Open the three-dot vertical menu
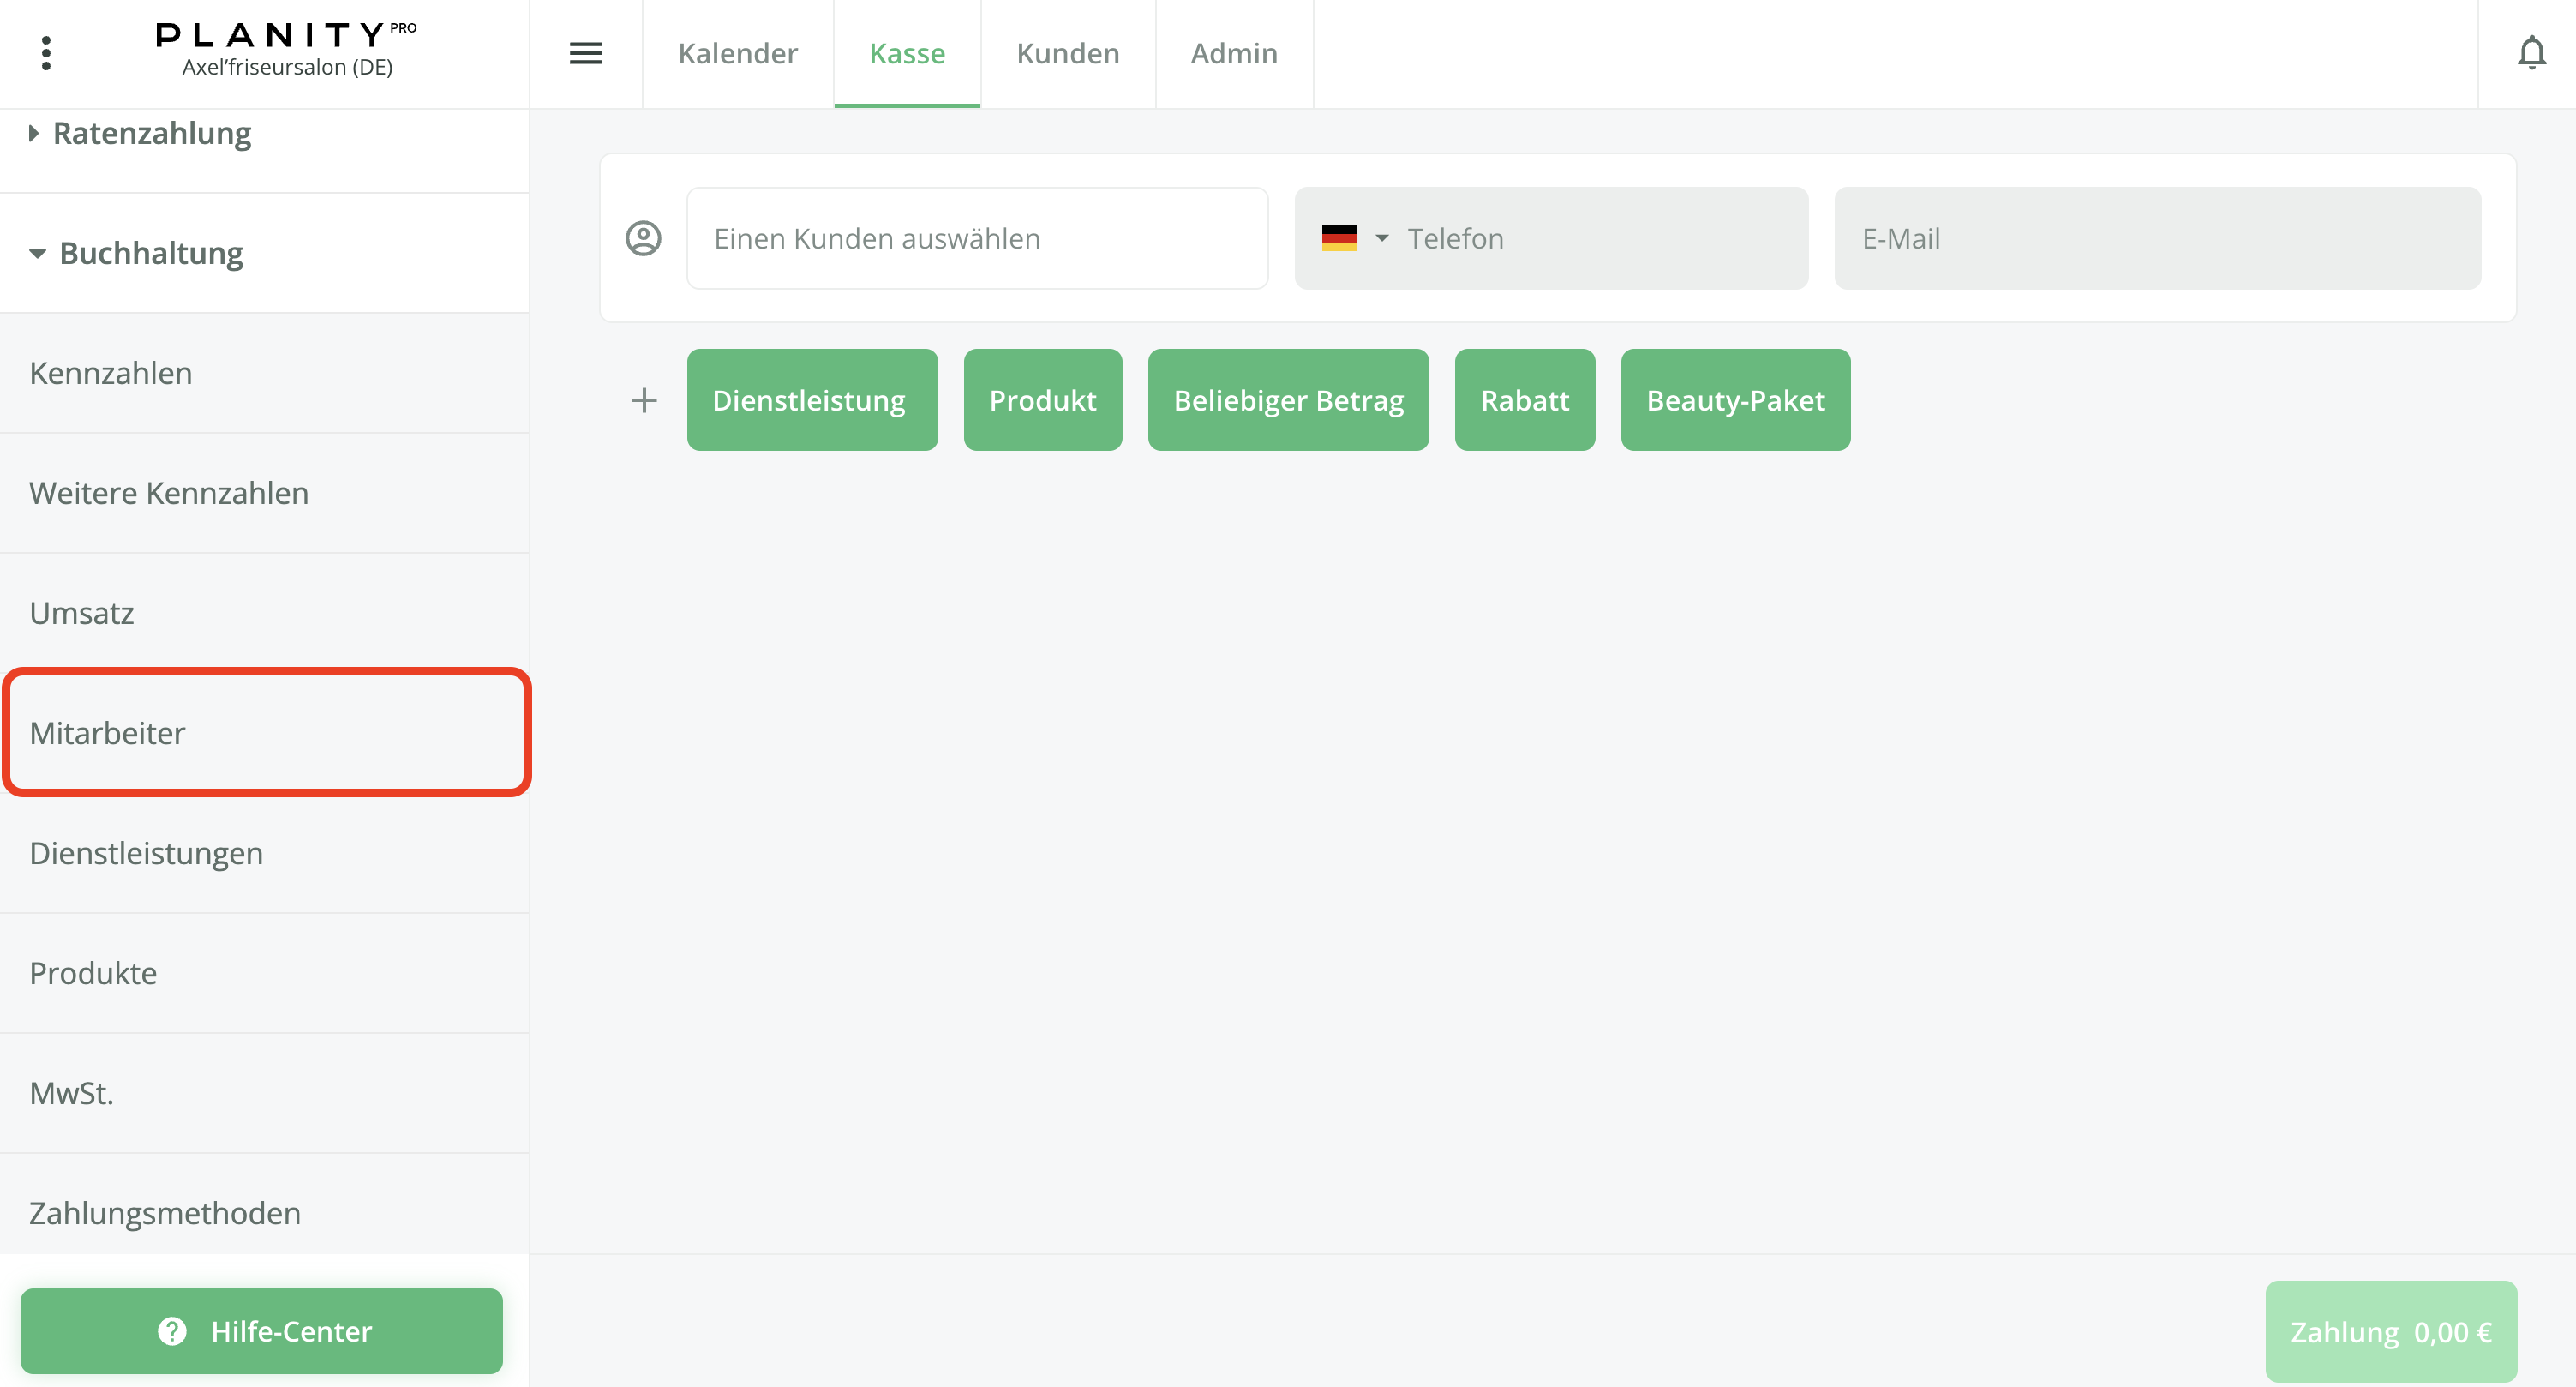Image resolution: width=2576 pixels, height=1387 pixels. (x=46, y=53)
